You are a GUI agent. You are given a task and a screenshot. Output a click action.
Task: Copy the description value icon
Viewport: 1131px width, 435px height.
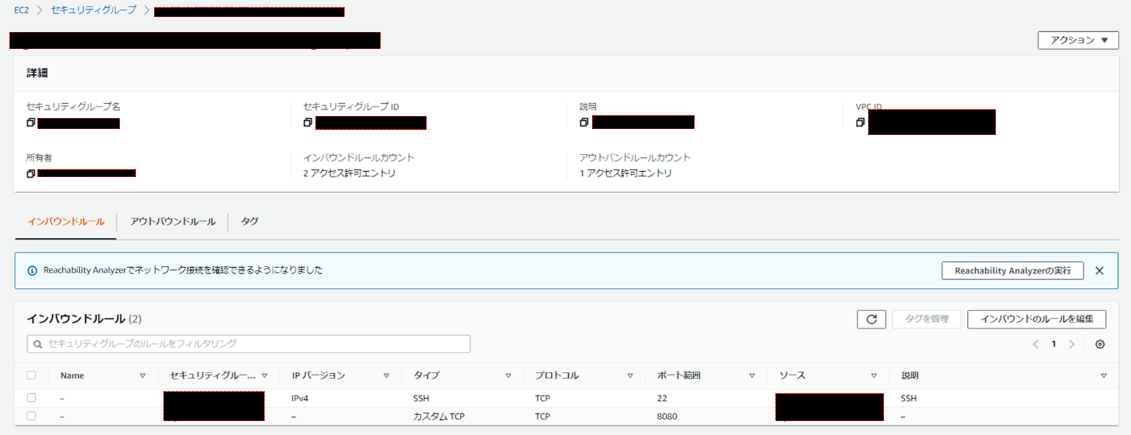coord(584,123)
